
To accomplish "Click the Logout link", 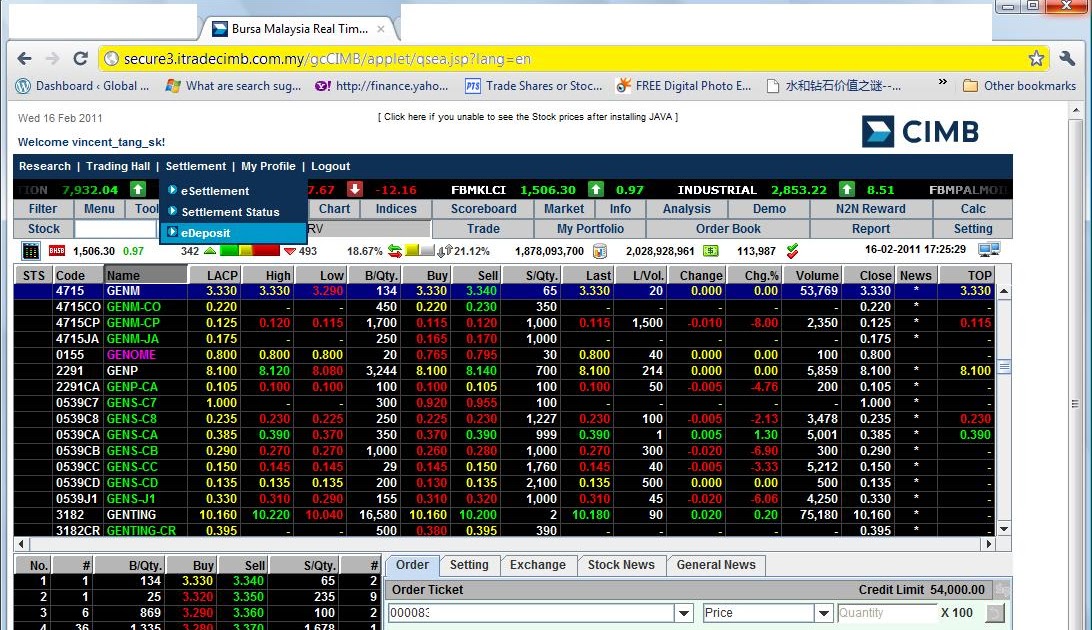I will pos(330,166).
